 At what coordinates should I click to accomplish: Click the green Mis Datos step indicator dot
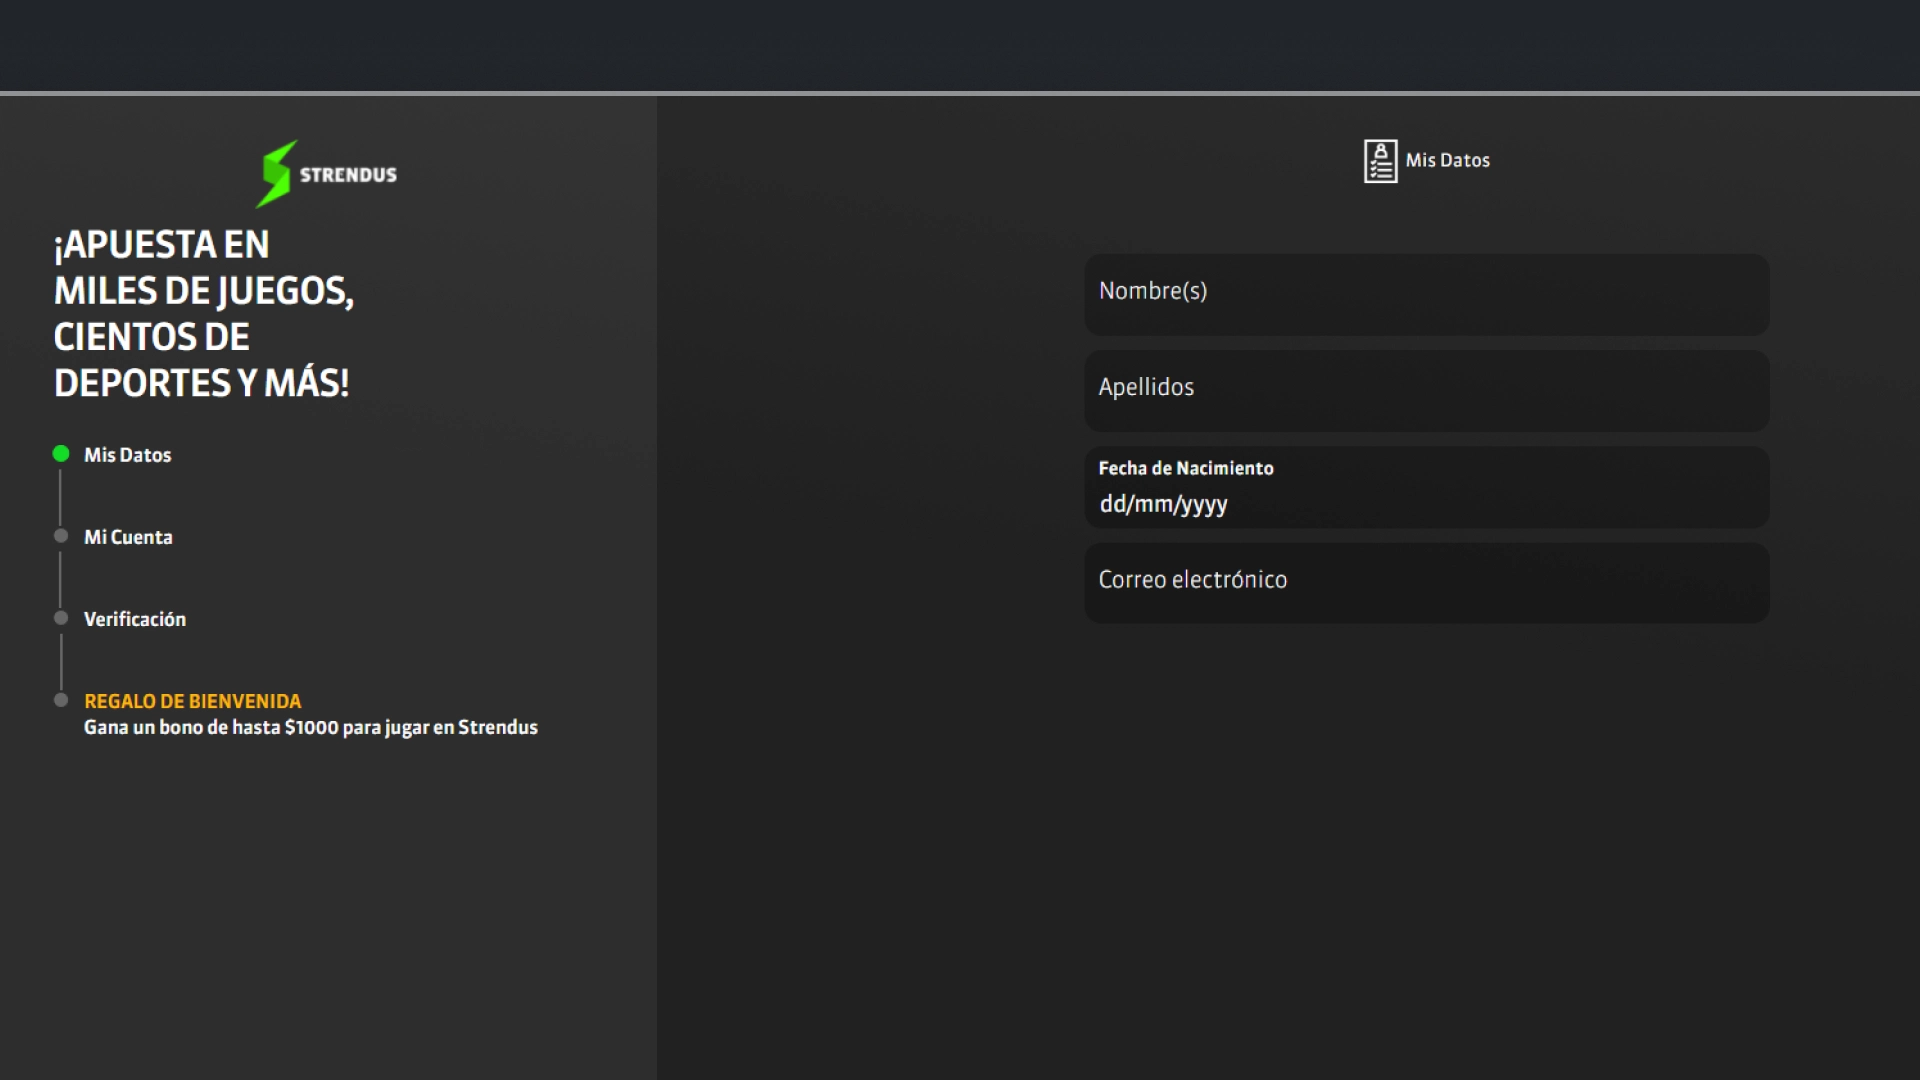pyautogui.click(x=61, y=454)
